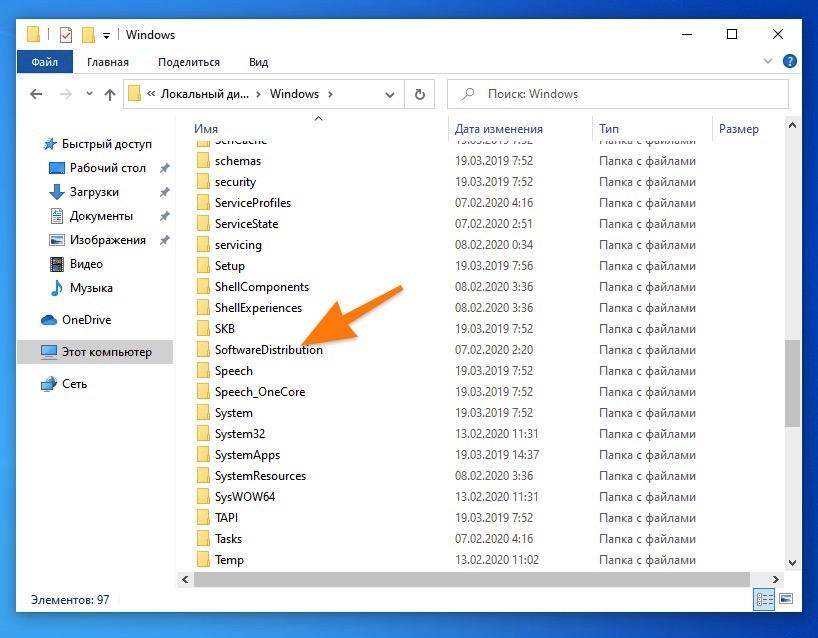Select the Tasks folder icon
The image size is (818, 638).
(x=203, y=538)
